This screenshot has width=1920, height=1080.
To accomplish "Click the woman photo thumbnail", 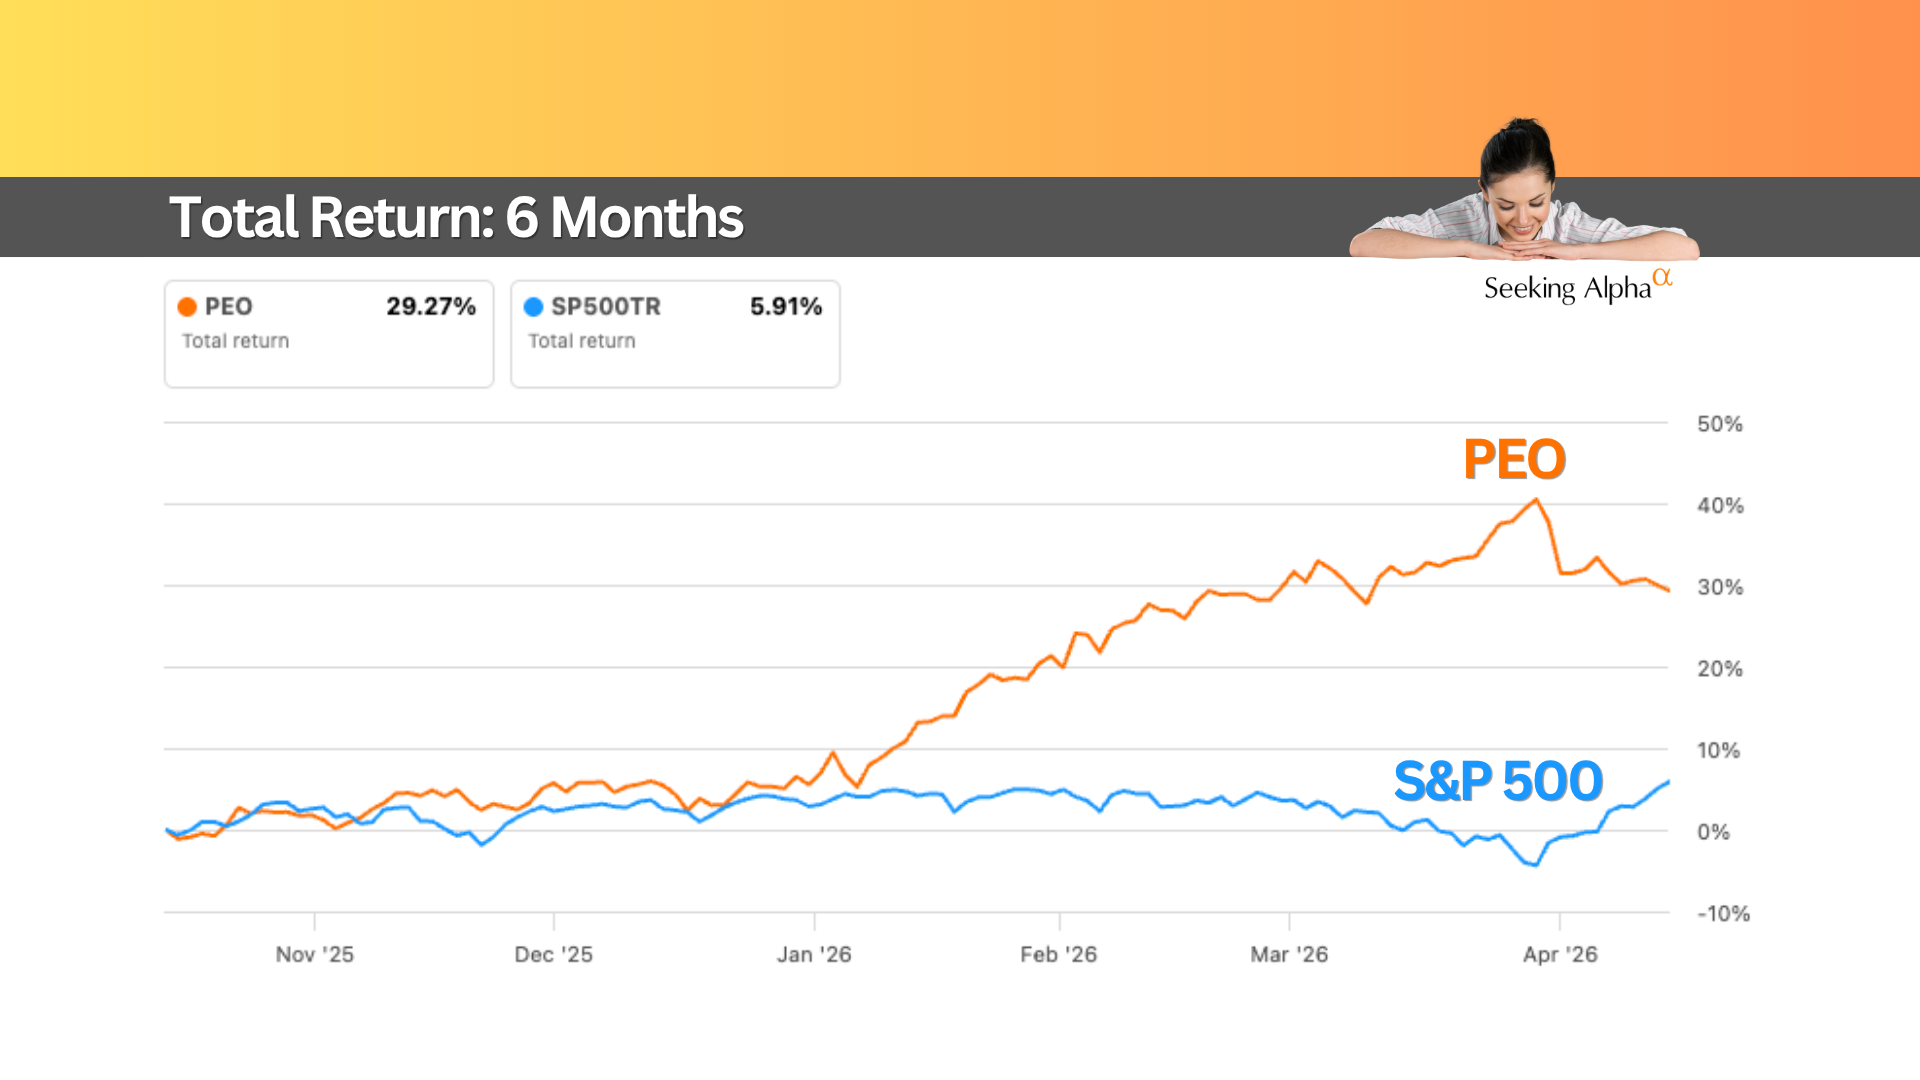I will 1522,195.
